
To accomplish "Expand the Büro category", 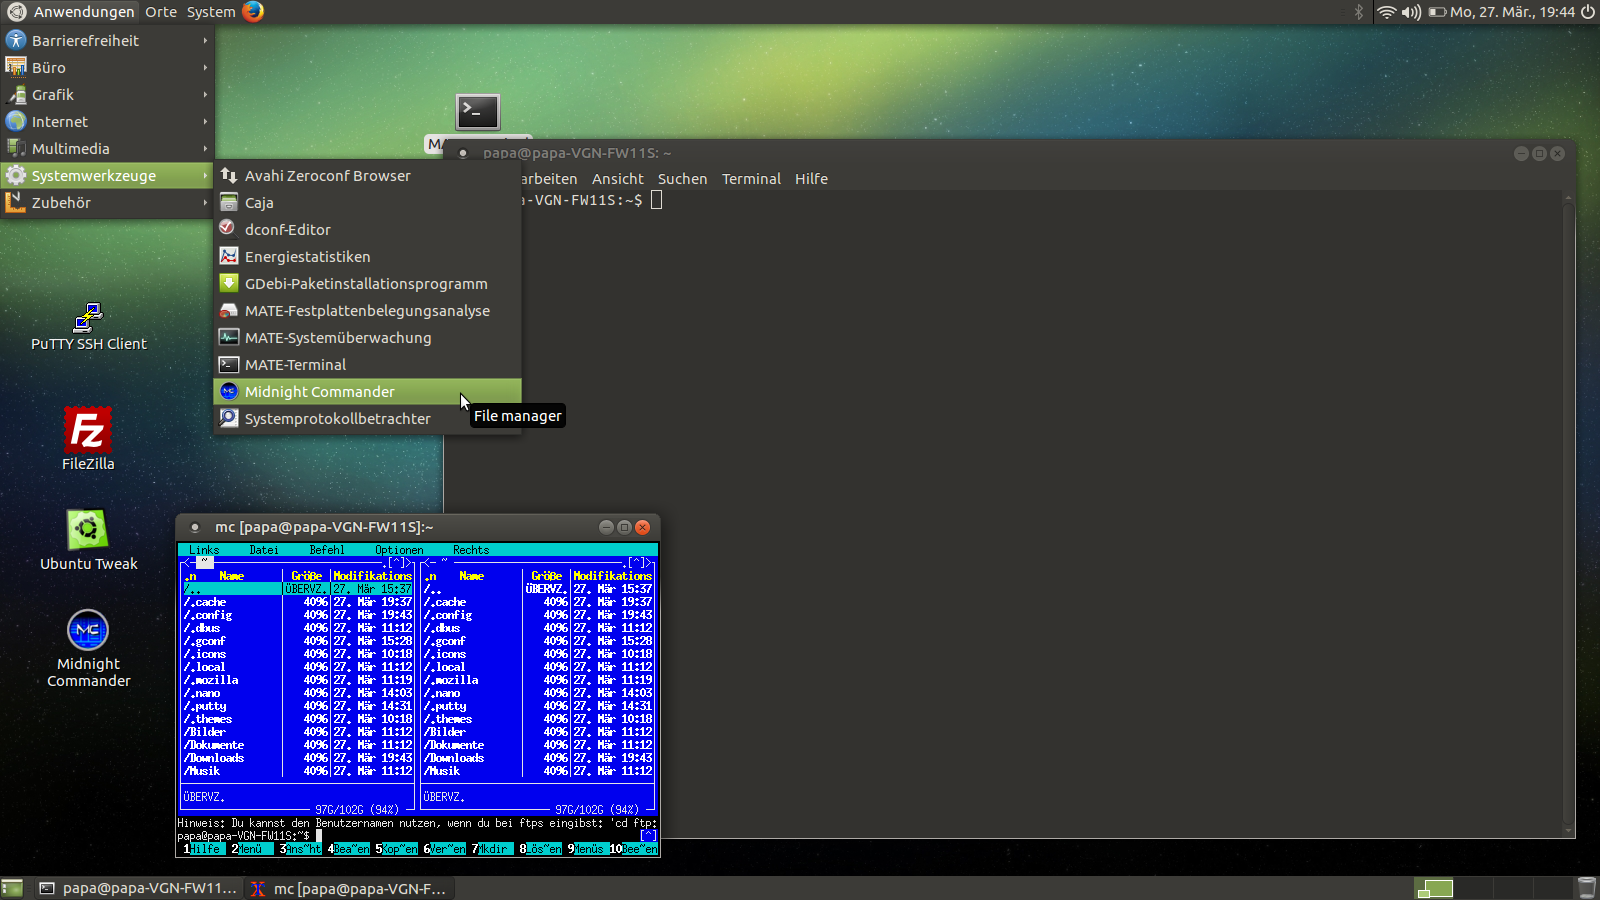I will [107, 67].
